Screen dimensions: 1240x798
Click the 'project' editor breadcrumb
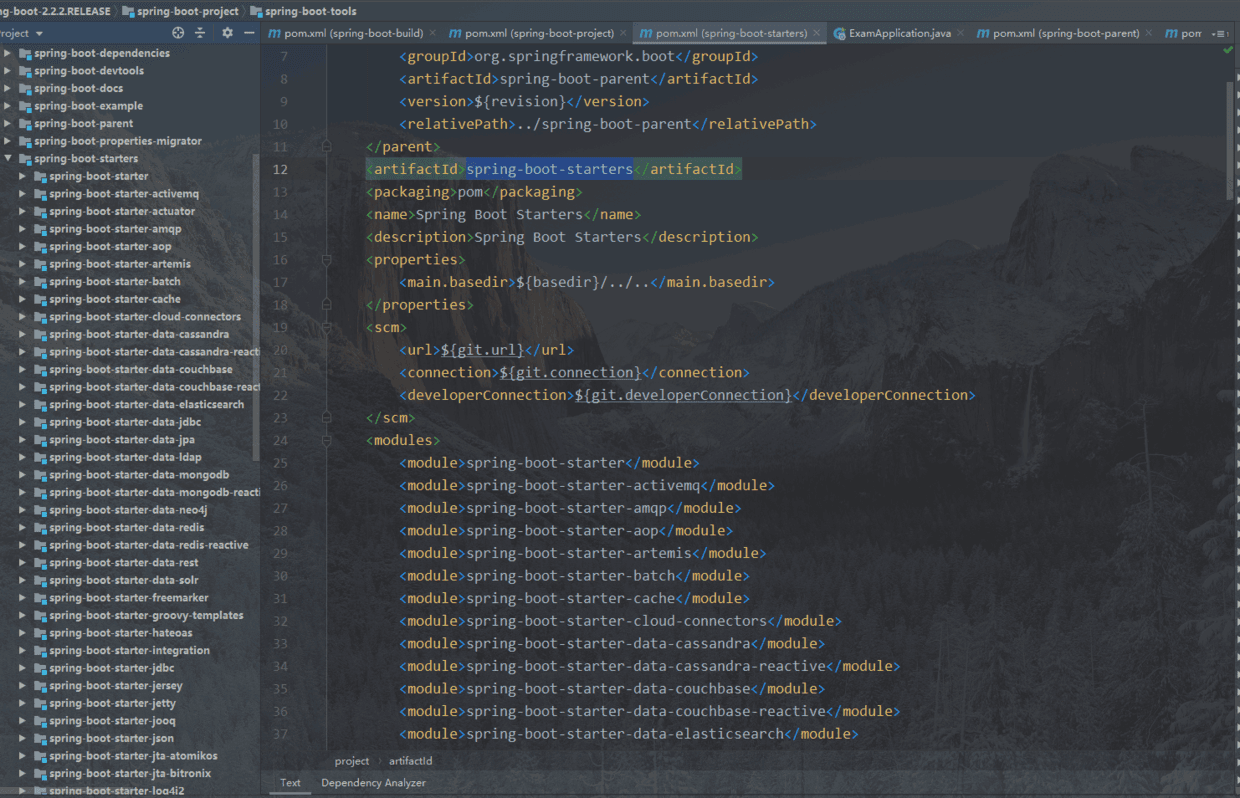(x=352, y=761)
